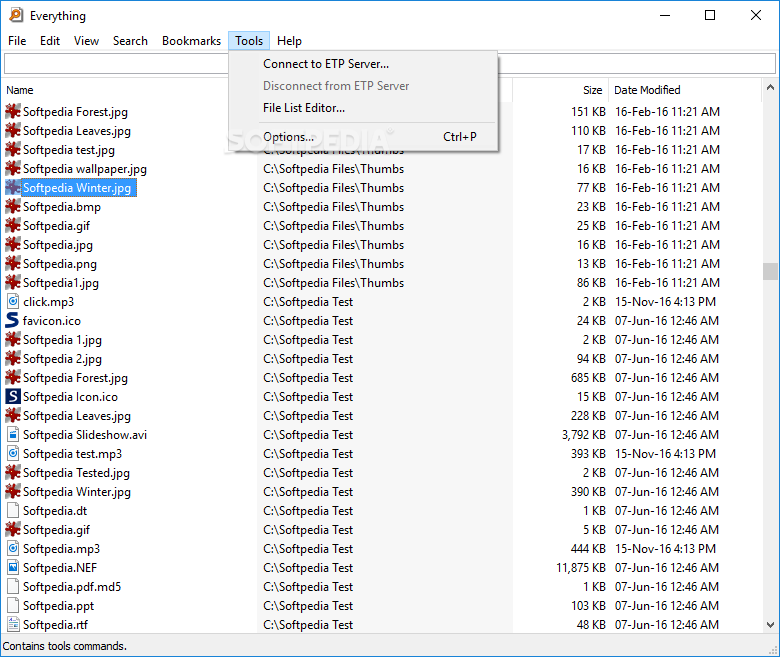This screenshot has height=657, width=780.
Task: Select the favicon.ico file name
Action: click(x=52, y=320)
